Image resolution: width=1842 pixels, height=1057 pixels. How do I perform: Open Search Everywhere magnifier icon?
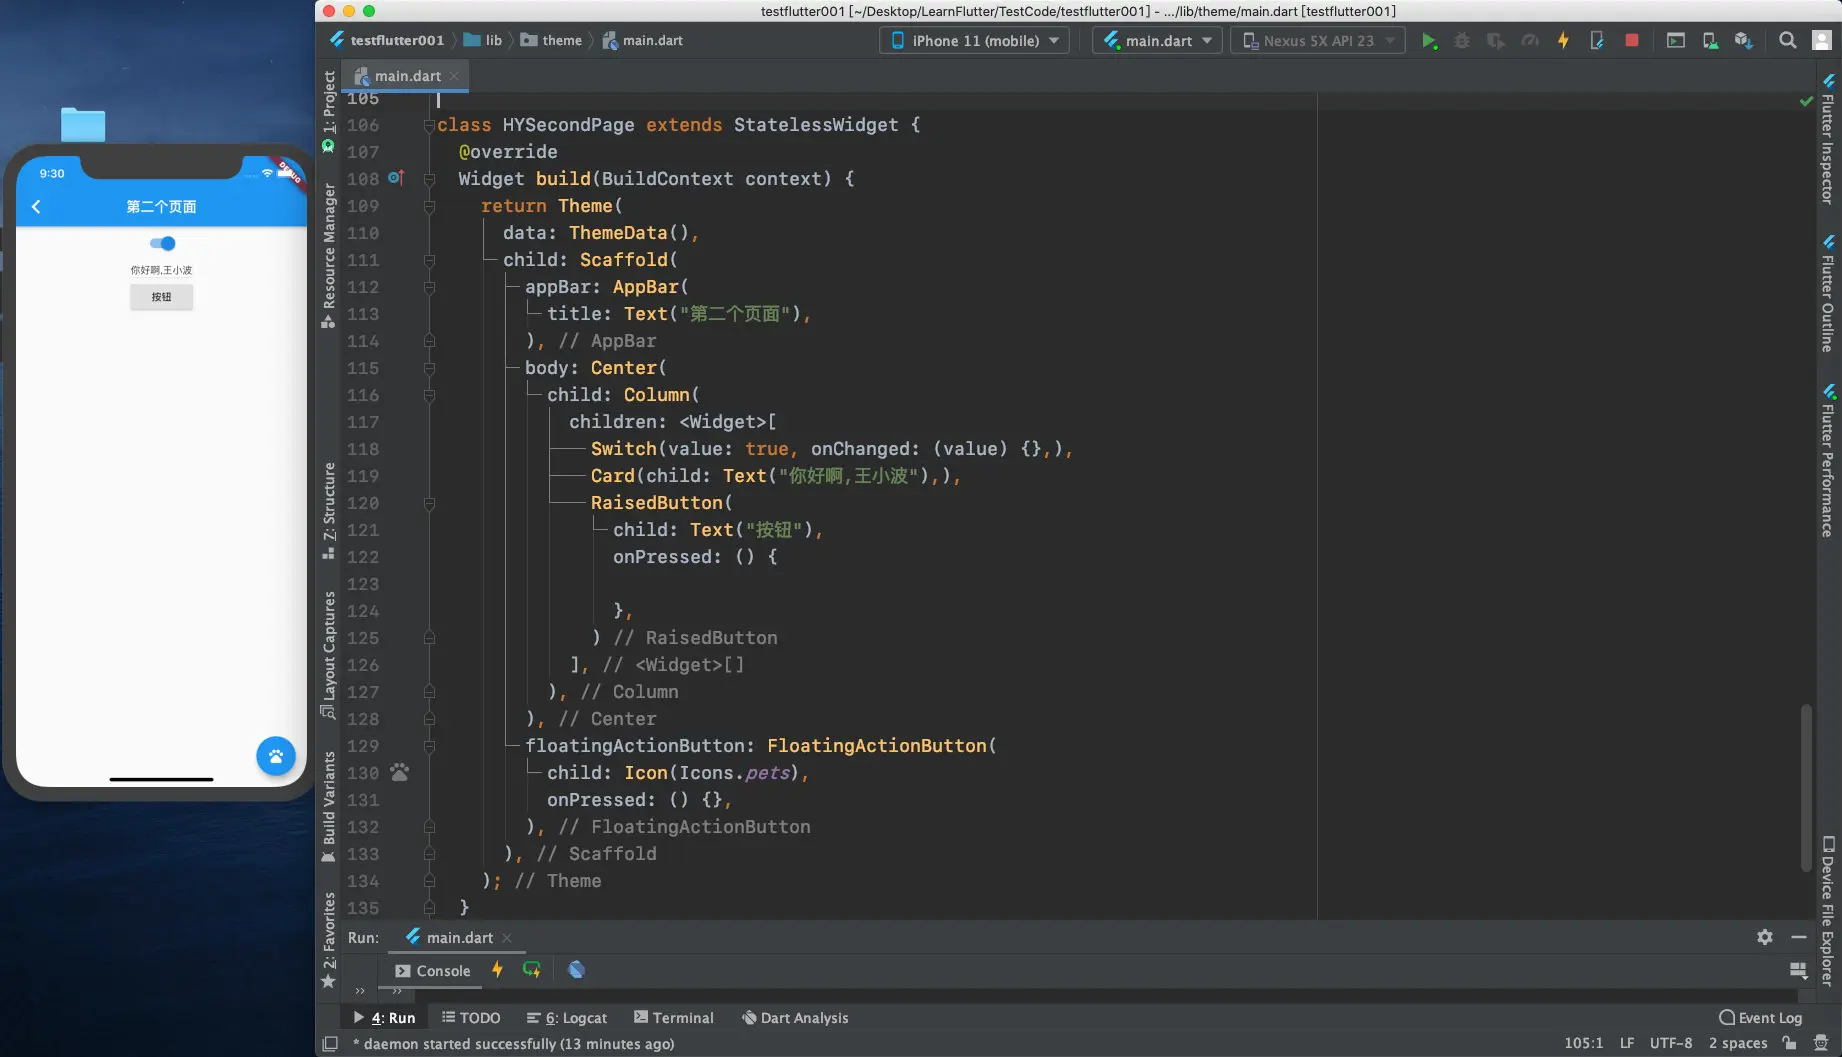tap(1787, 41)
